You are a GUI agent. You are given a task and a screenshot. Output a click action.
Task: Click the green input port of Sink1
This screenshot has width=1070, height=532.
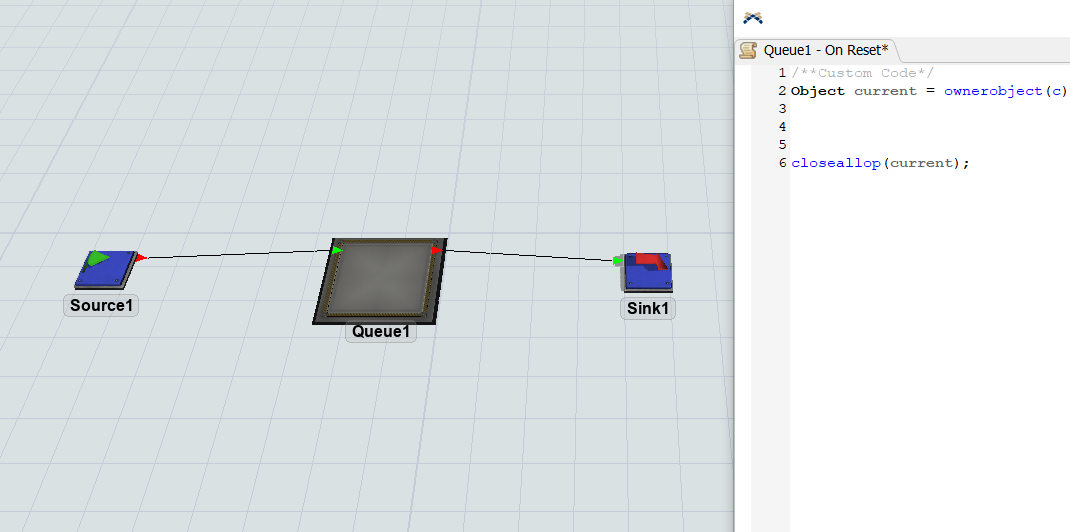click(618, 261)
